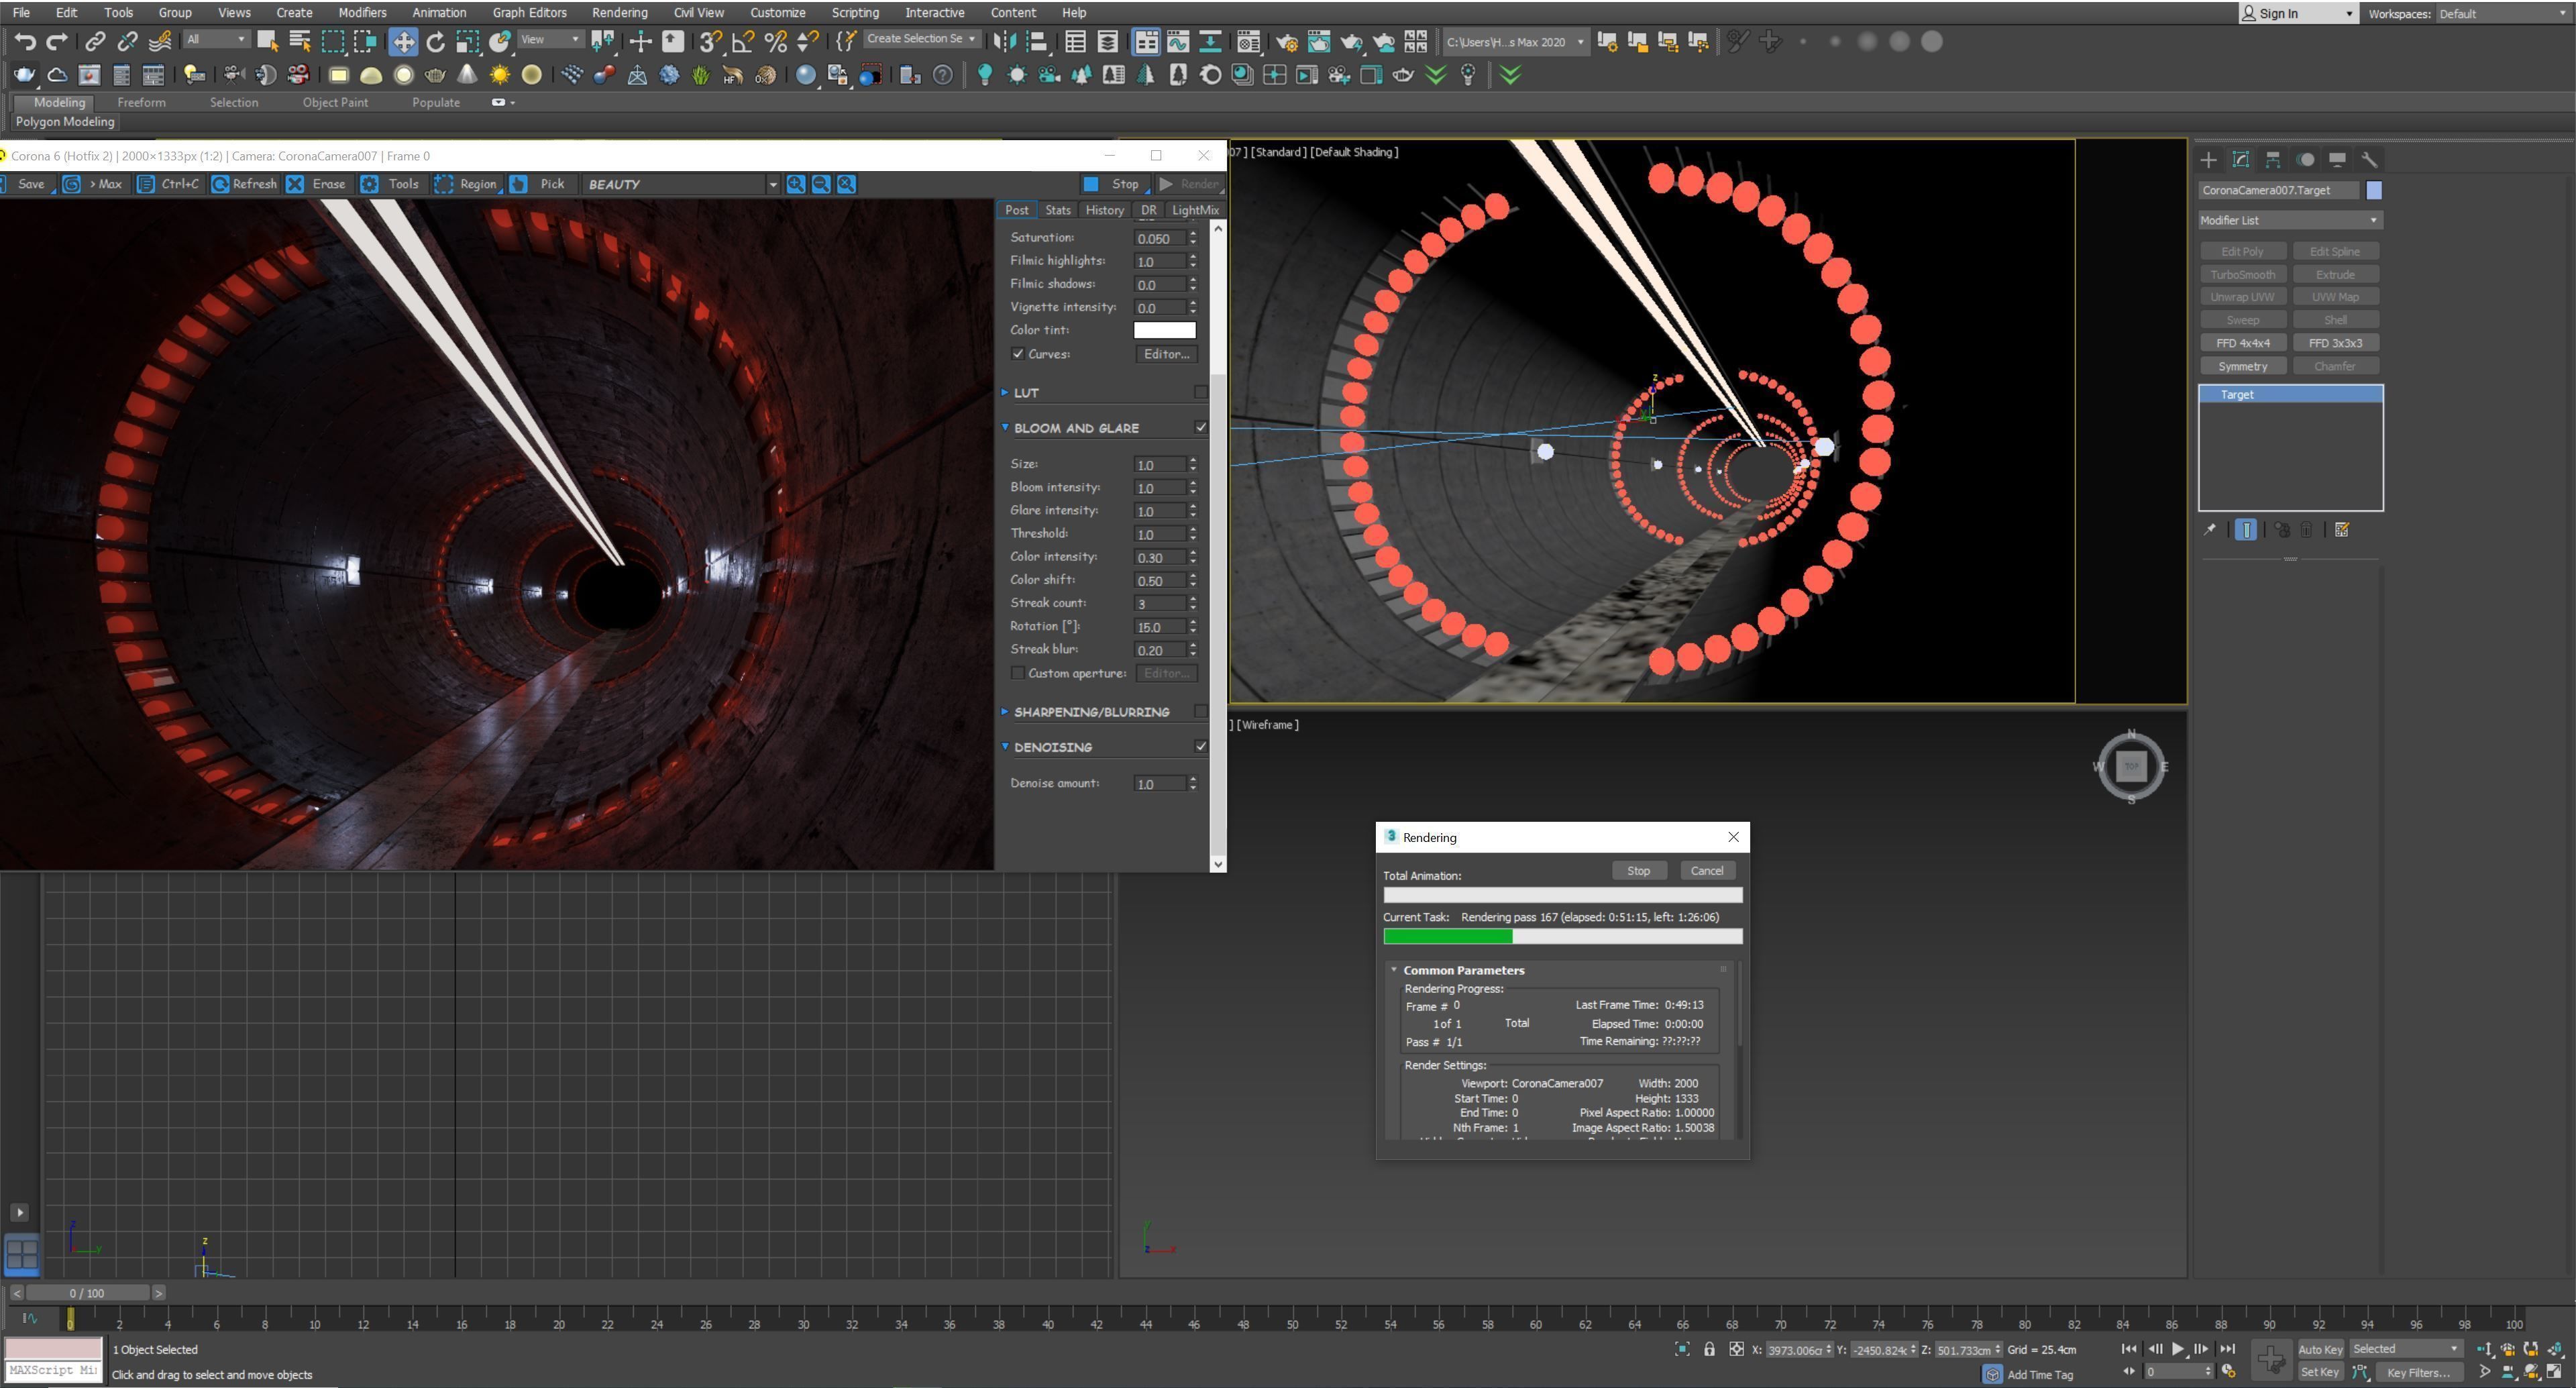
Task: Open the Create Selection Set dropdown
Action: [x=921, y=39]
